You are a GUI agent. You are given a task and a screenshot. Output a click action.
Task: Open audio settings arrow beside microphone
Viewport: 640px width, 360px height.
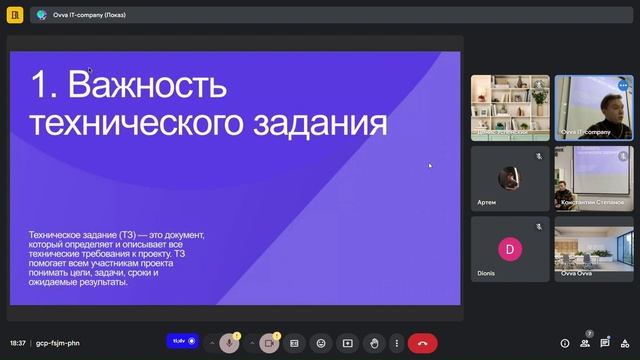coord(212,343)
